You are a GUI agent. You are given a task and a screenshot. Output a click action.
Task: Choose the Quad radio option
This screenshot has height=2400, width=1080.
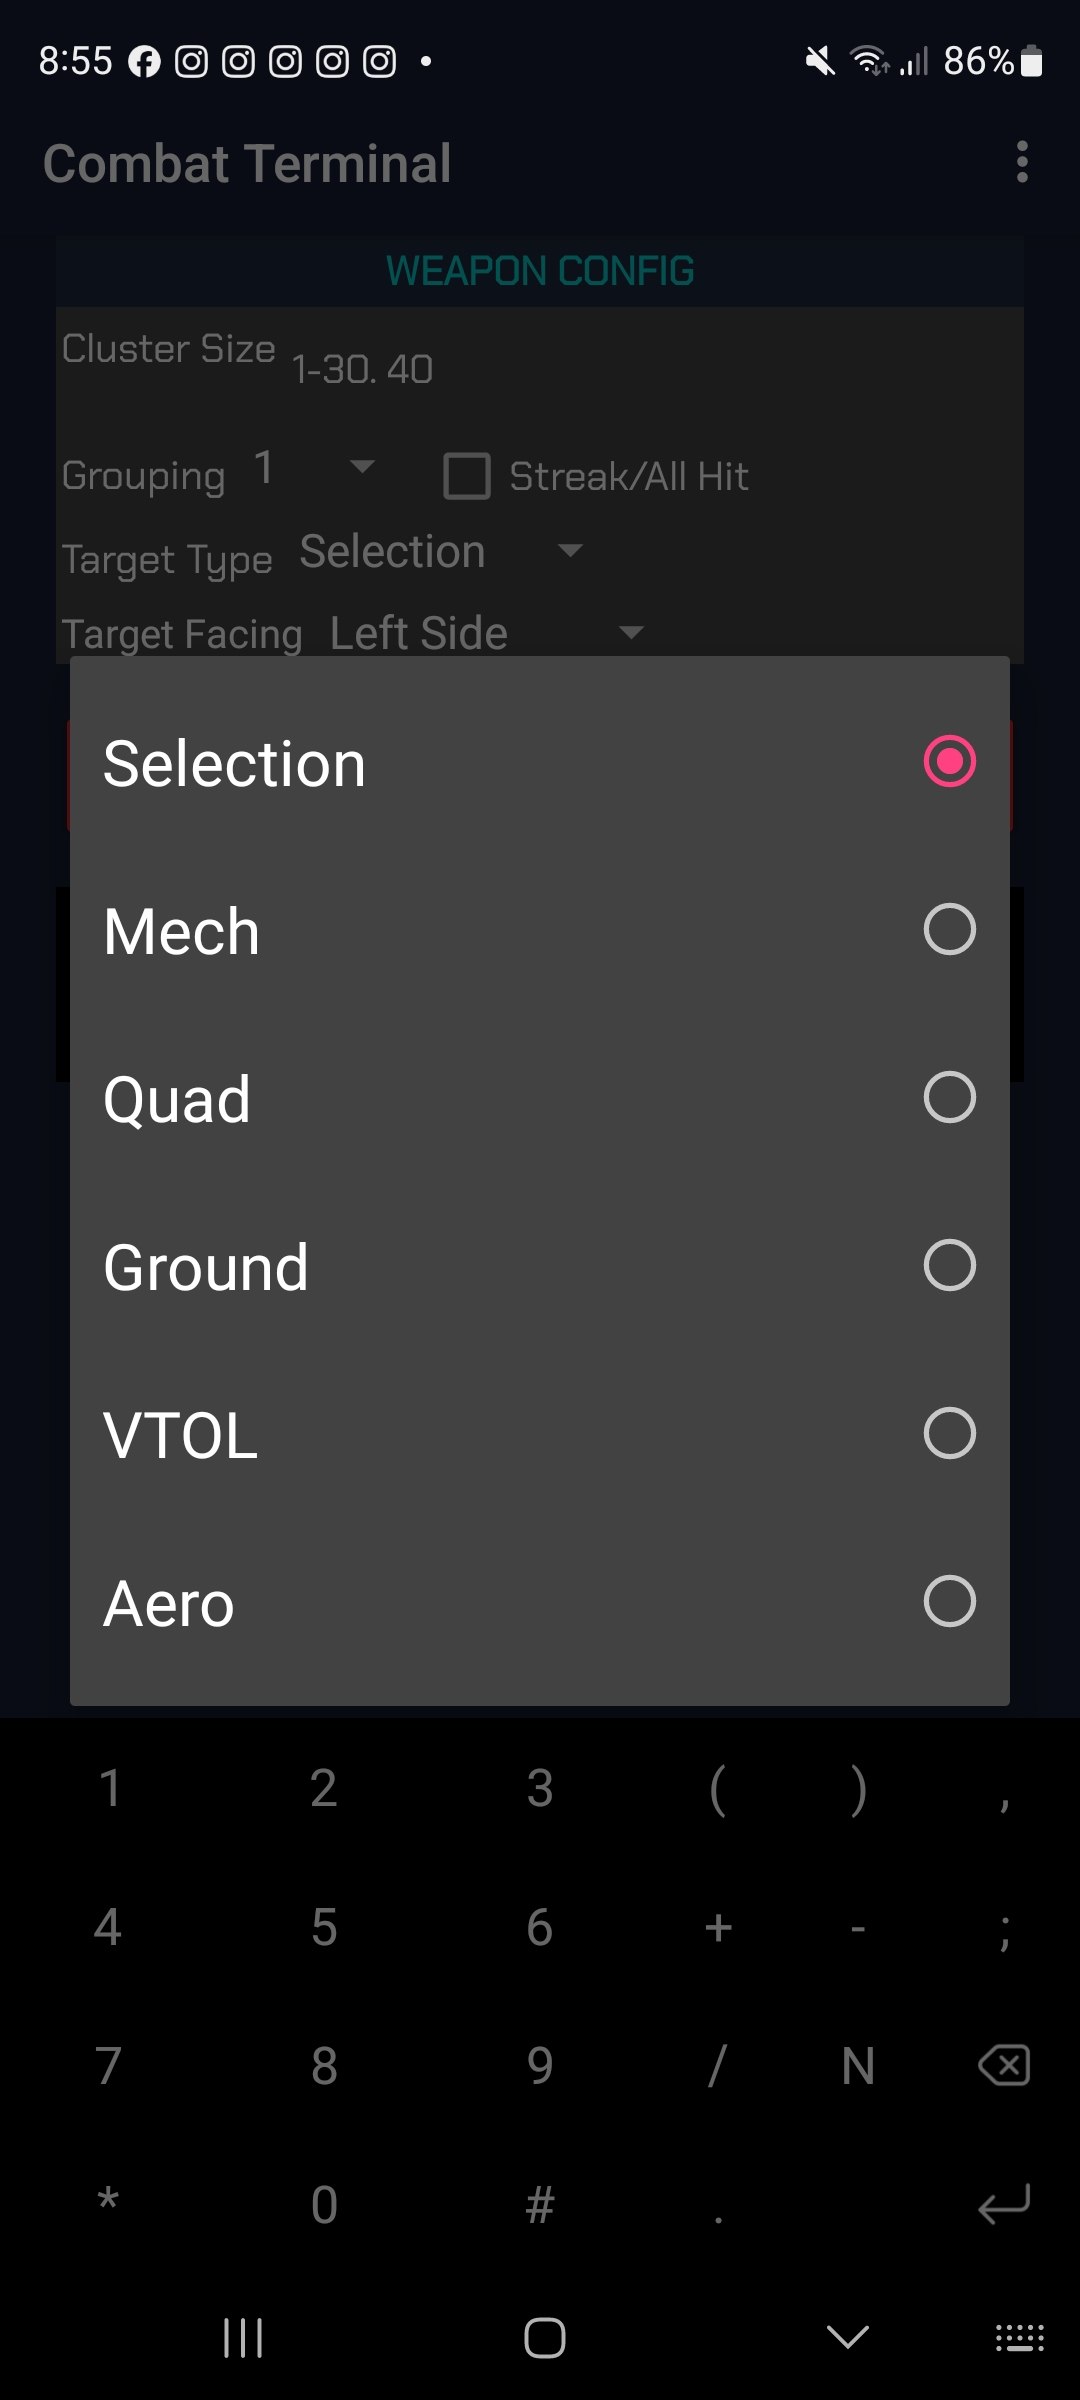click(949, 1098)
